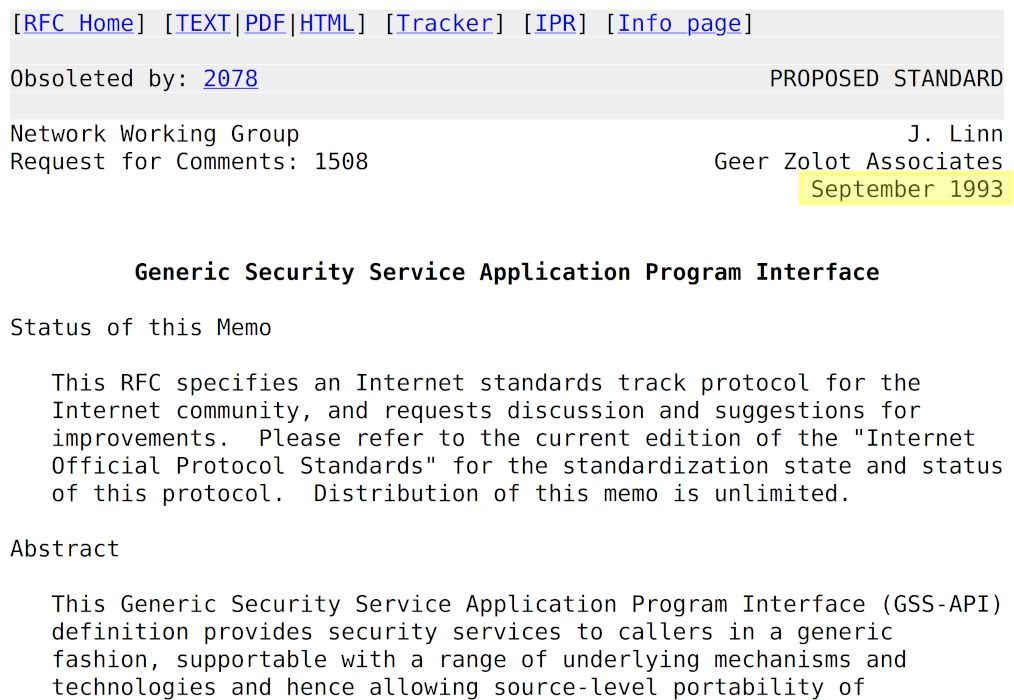Click the GSS-API abstract paragraph
The height and width of the screenshot is (700, 1014).
(500, 645)
